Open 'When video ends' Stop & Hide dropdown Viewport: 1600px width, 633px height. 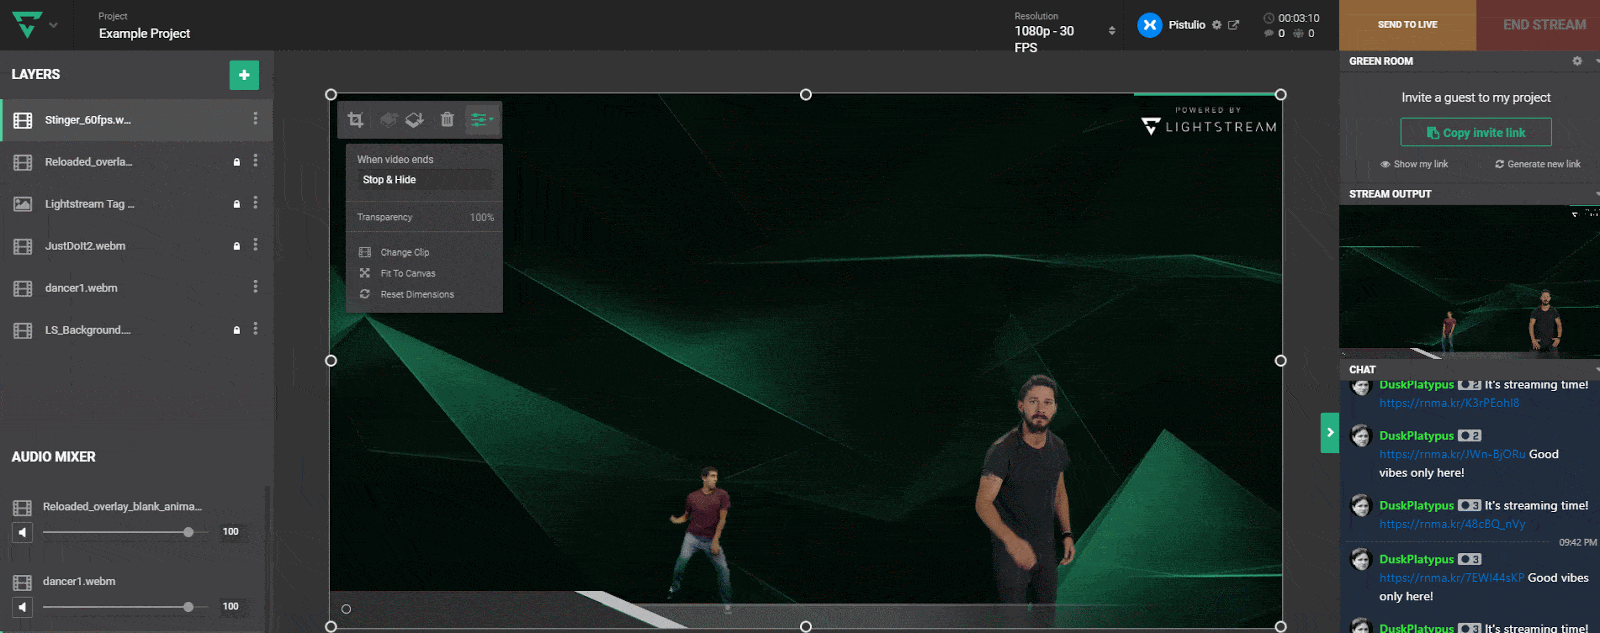pyautogui.click(x=425, y=180)
